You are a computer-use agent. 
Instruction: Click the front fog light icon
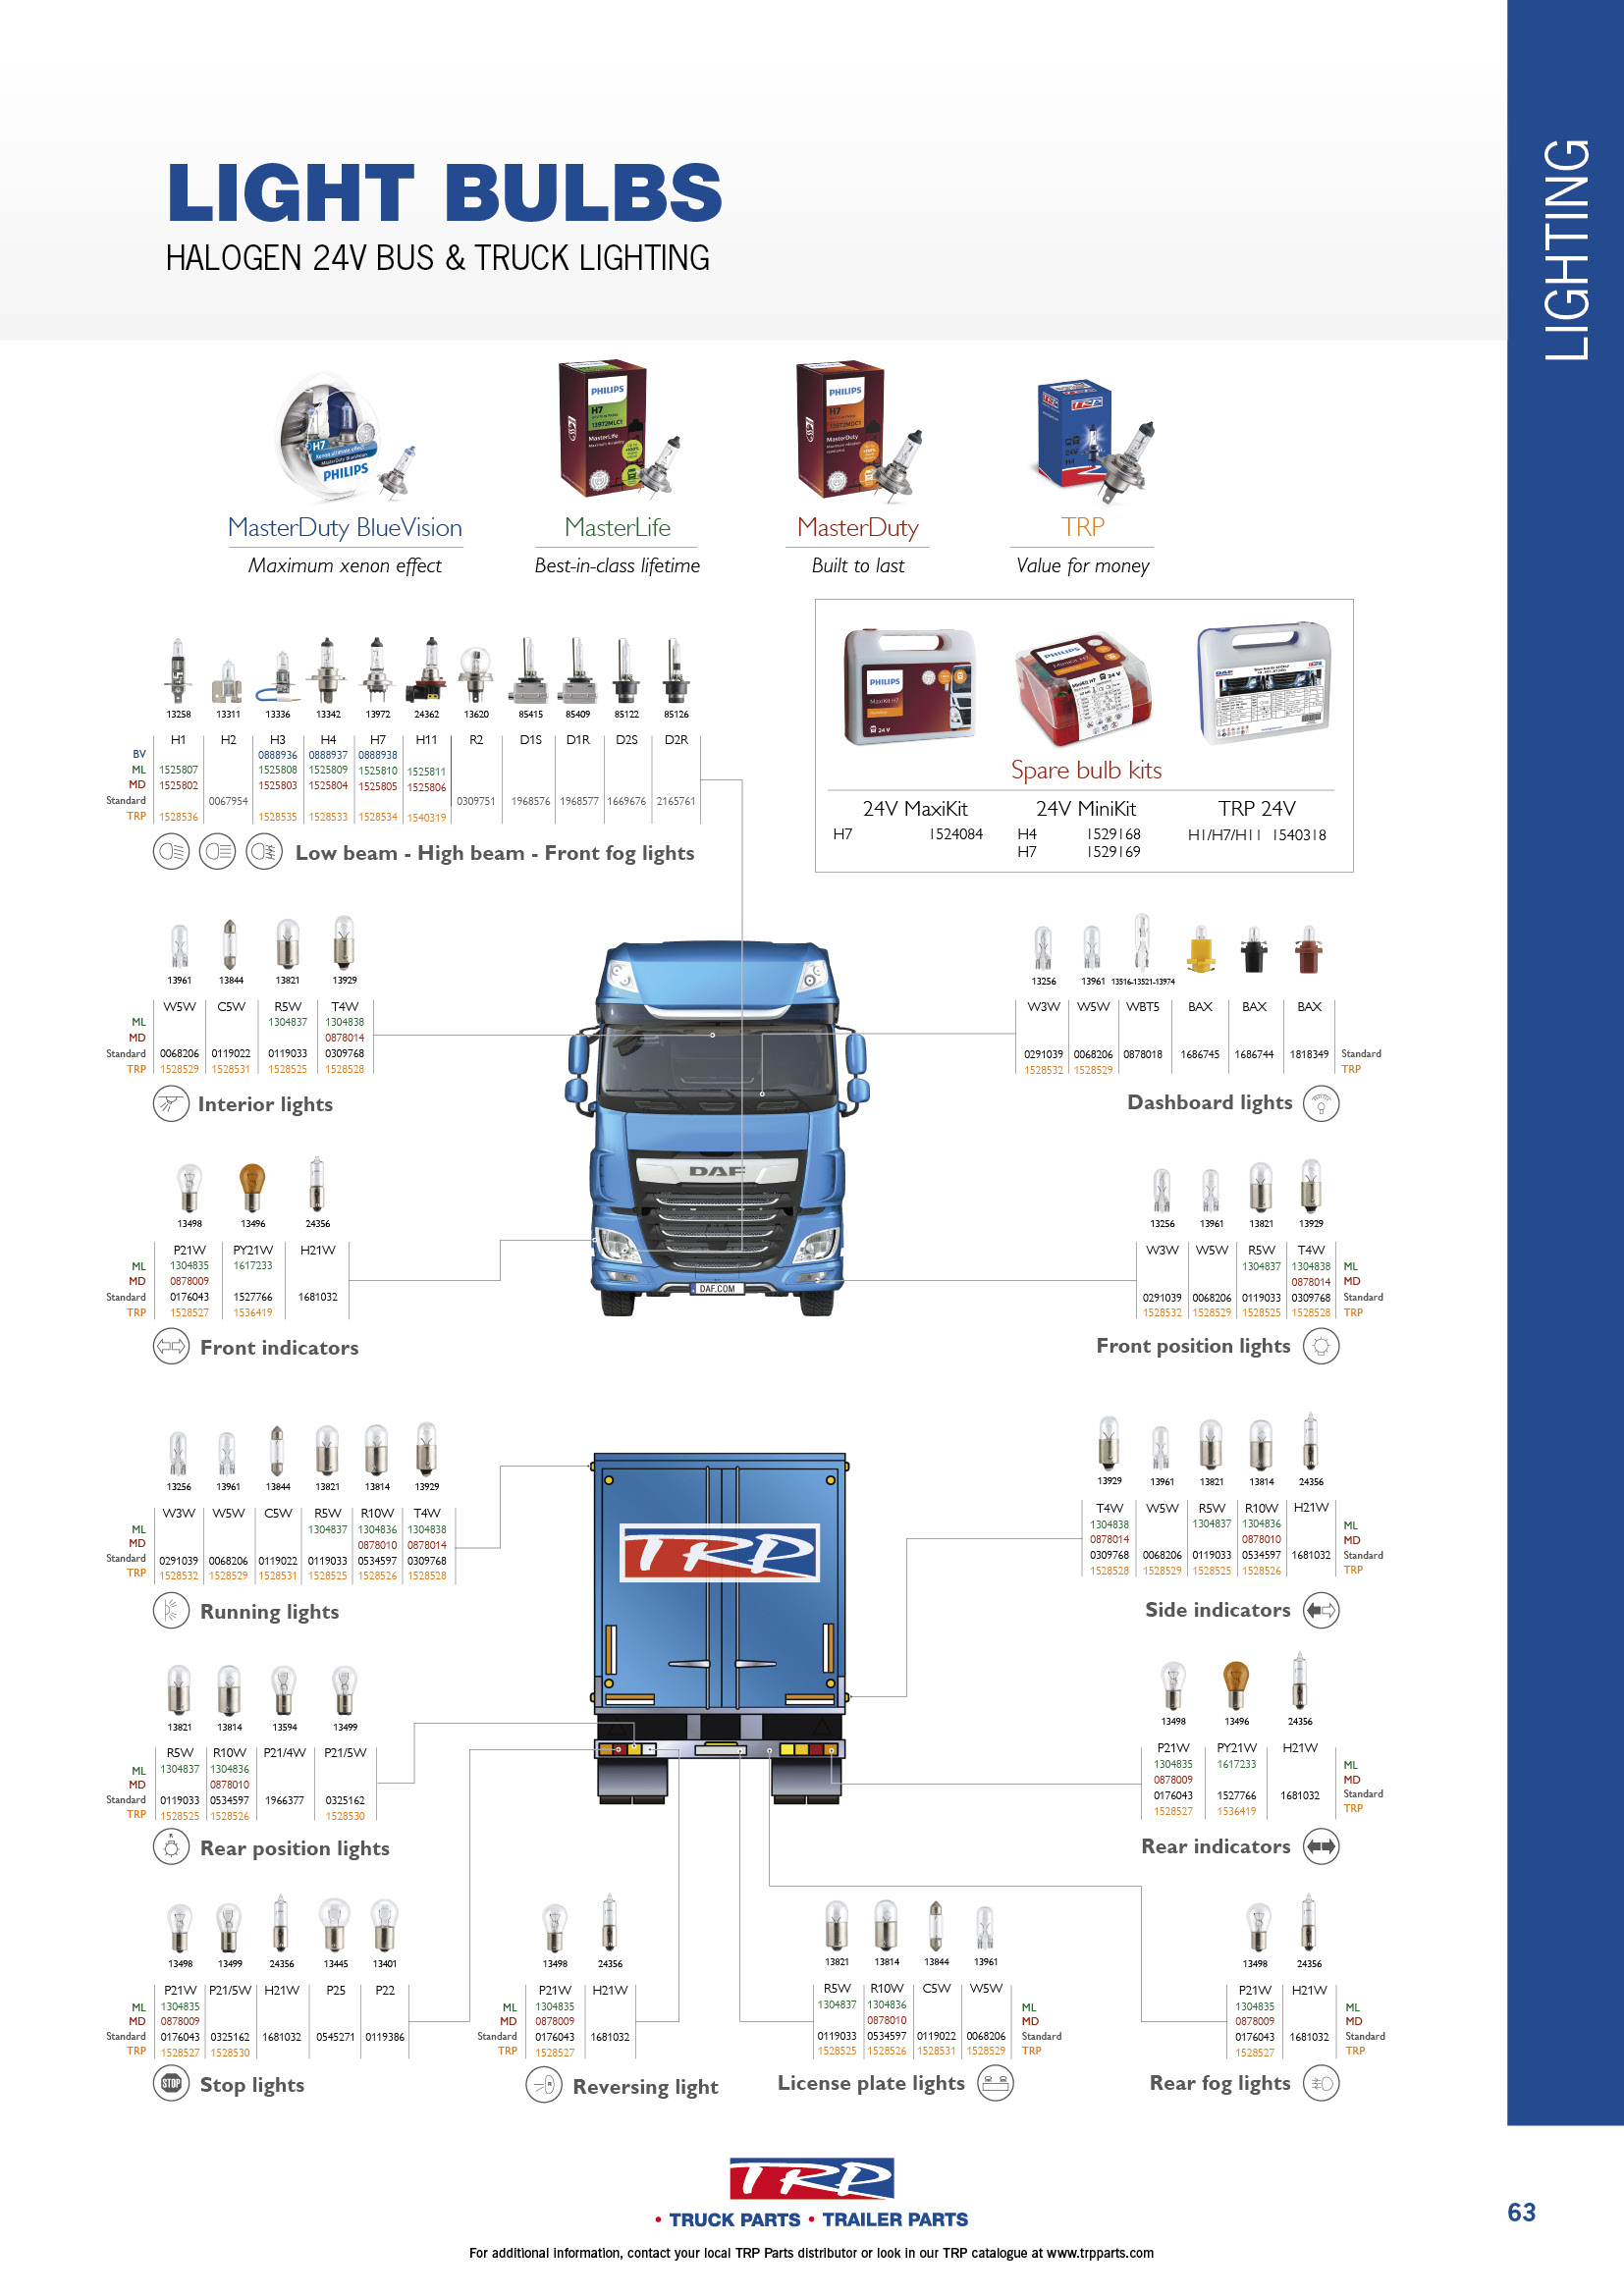[x=264, y=852]
